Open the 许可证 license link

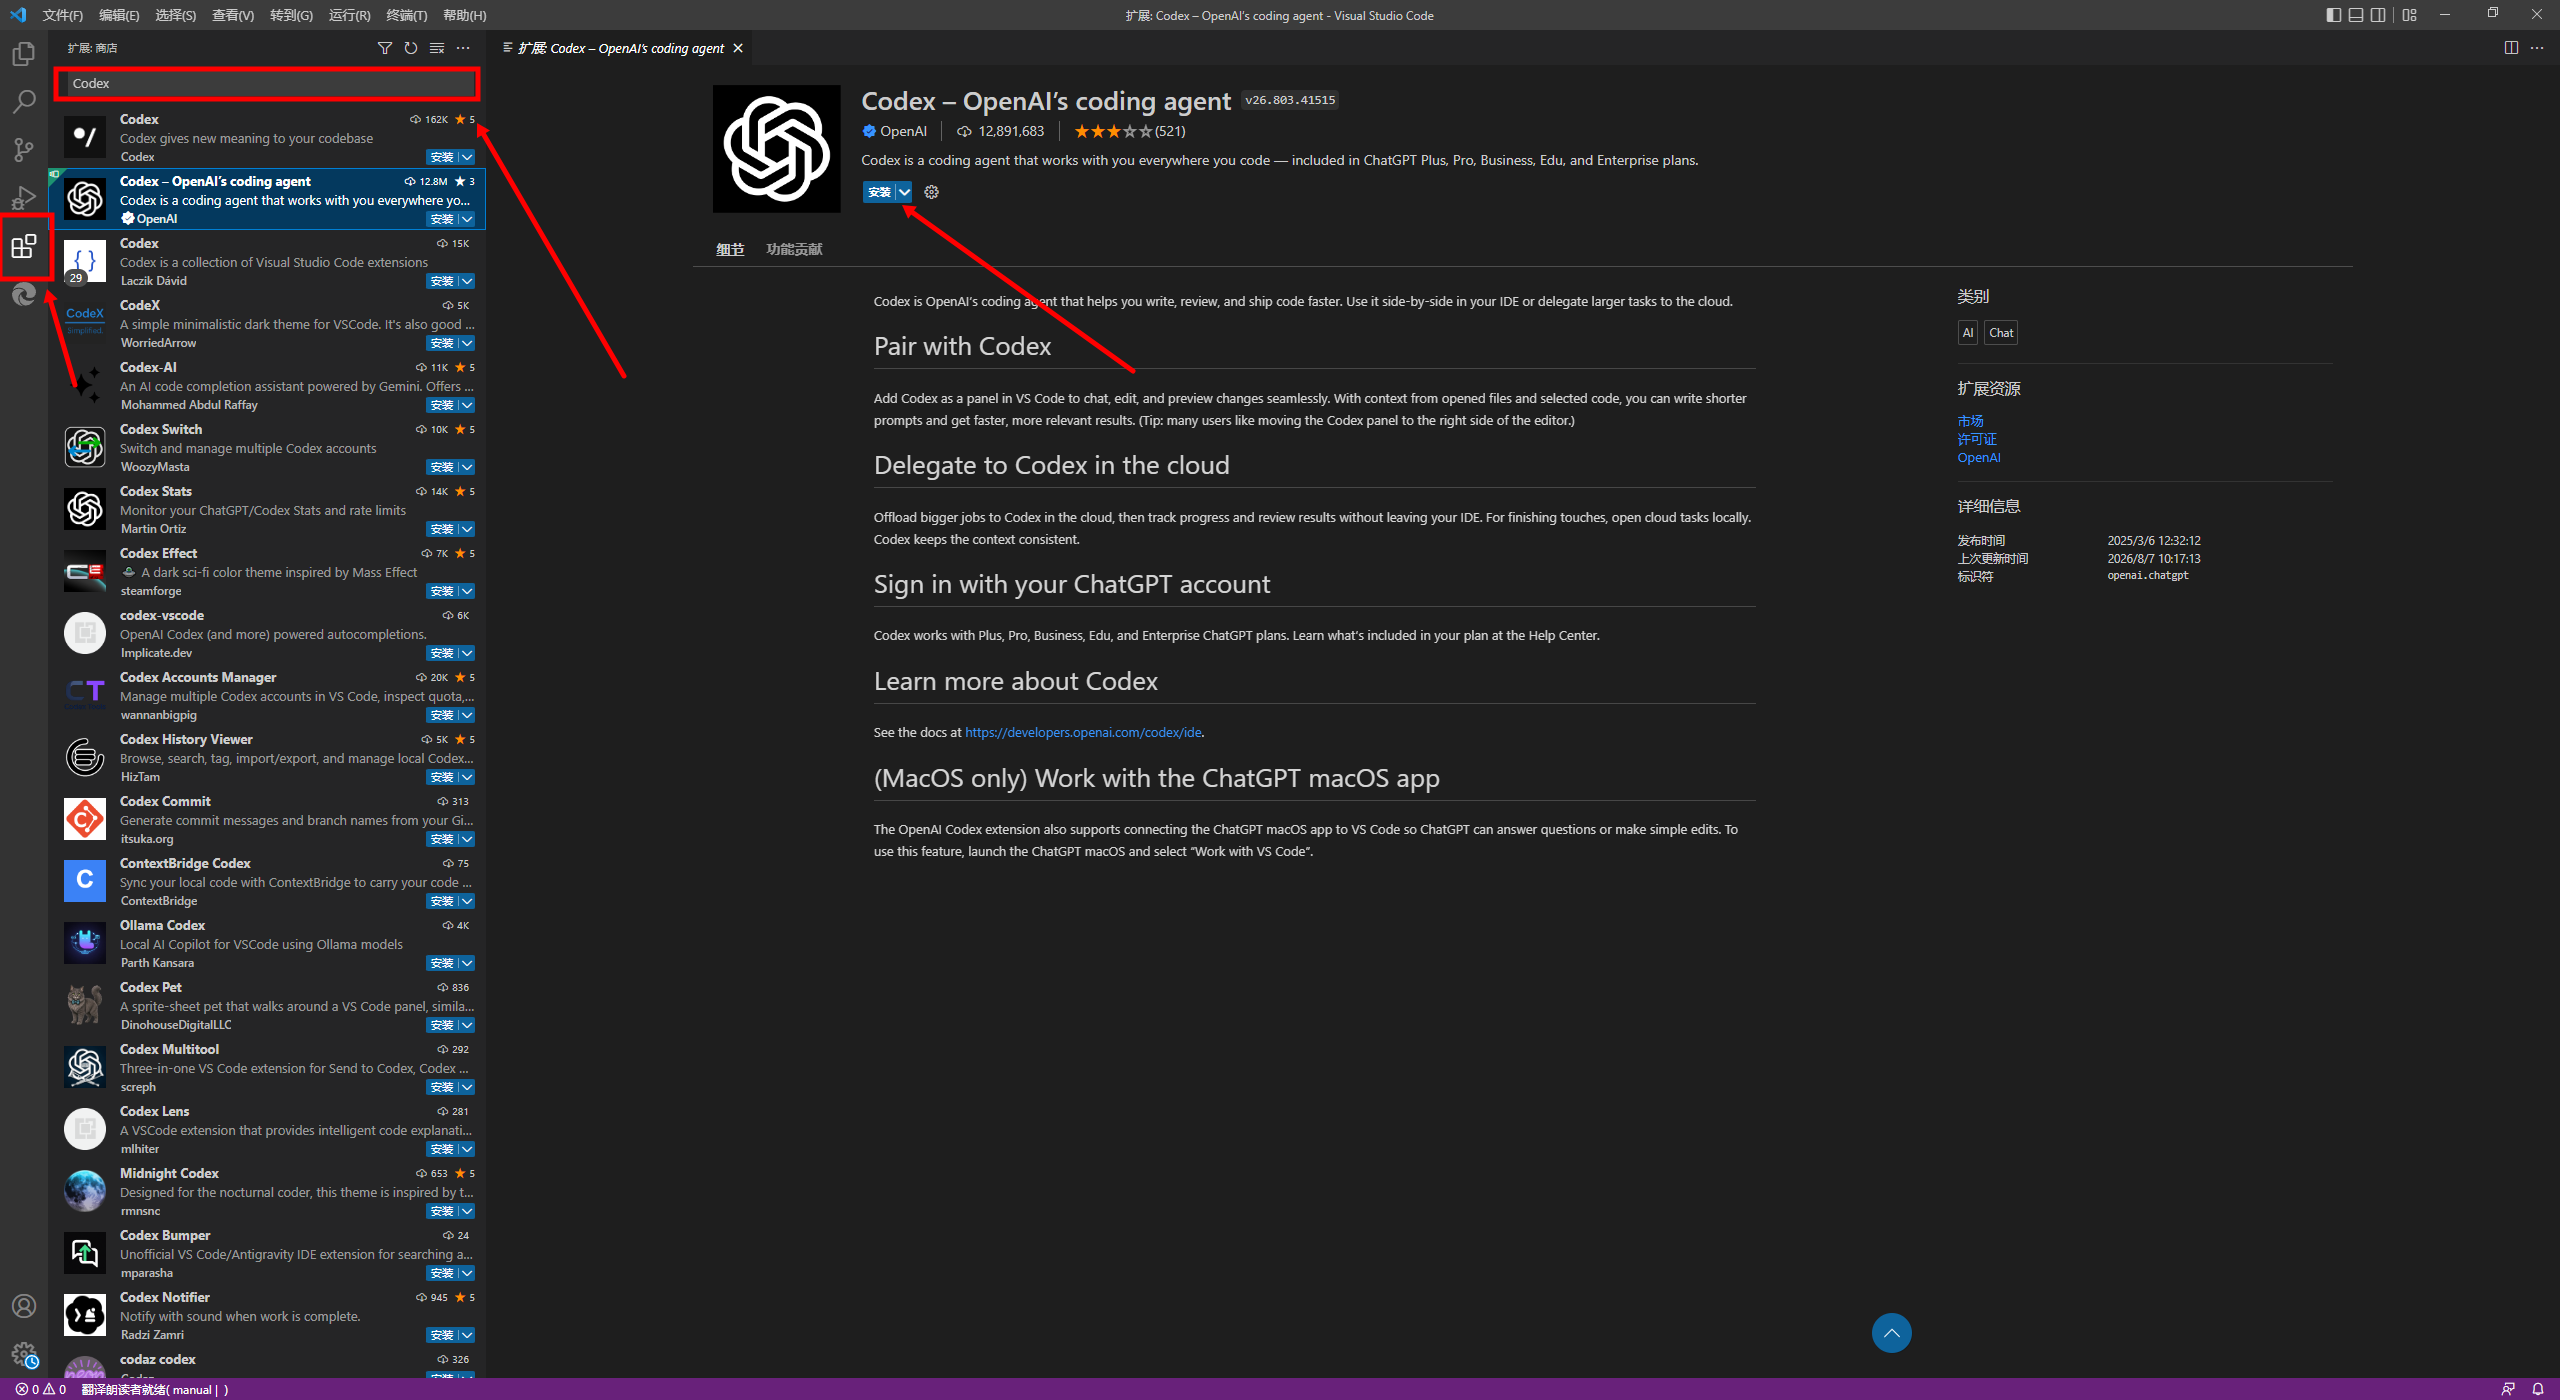coord(1977,439)
